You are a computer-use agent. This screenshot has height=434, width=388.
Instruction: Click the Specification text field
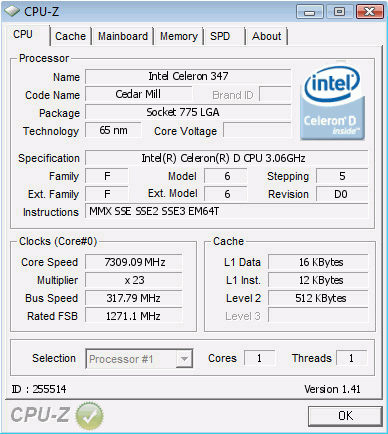click(227, 158)
